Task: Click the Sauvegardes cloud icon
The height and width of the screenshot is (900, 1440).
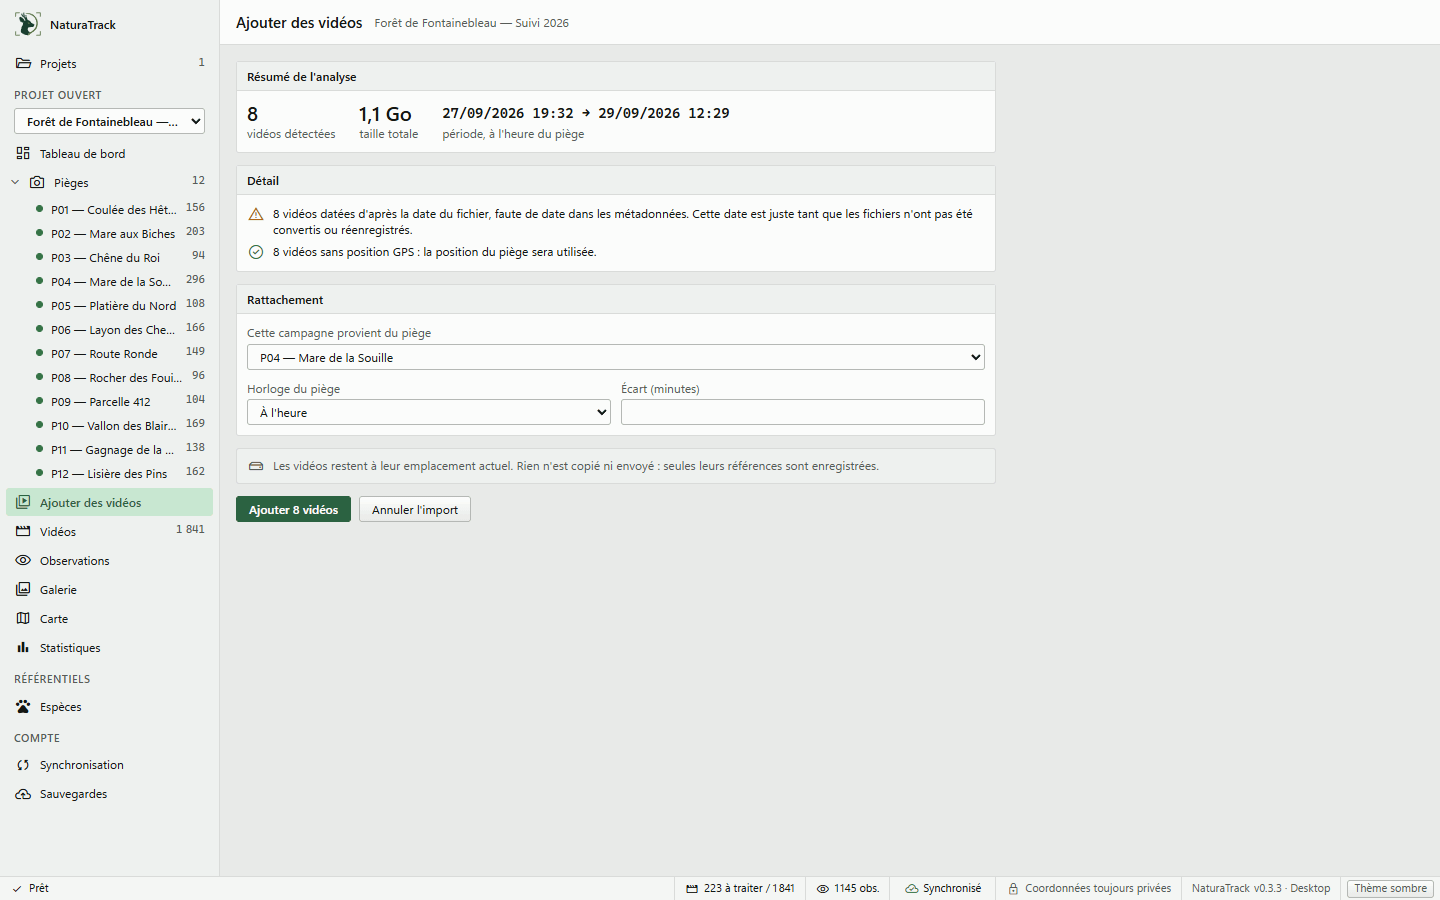Action: click(23, 793)
